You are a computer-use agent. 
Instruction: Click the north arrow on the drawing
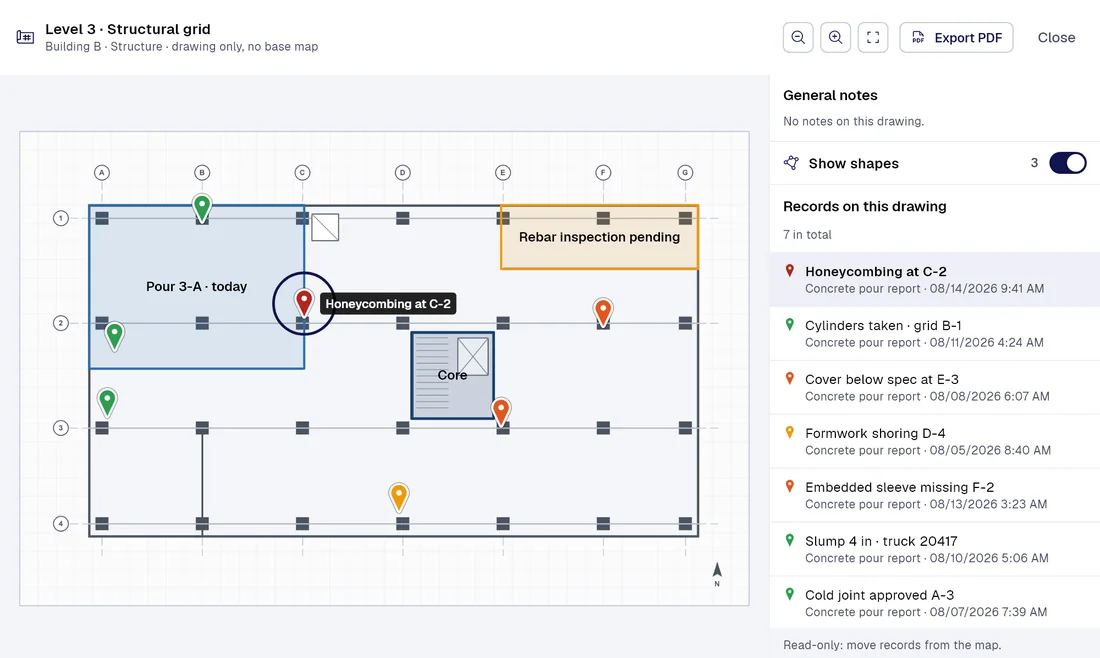717,574
